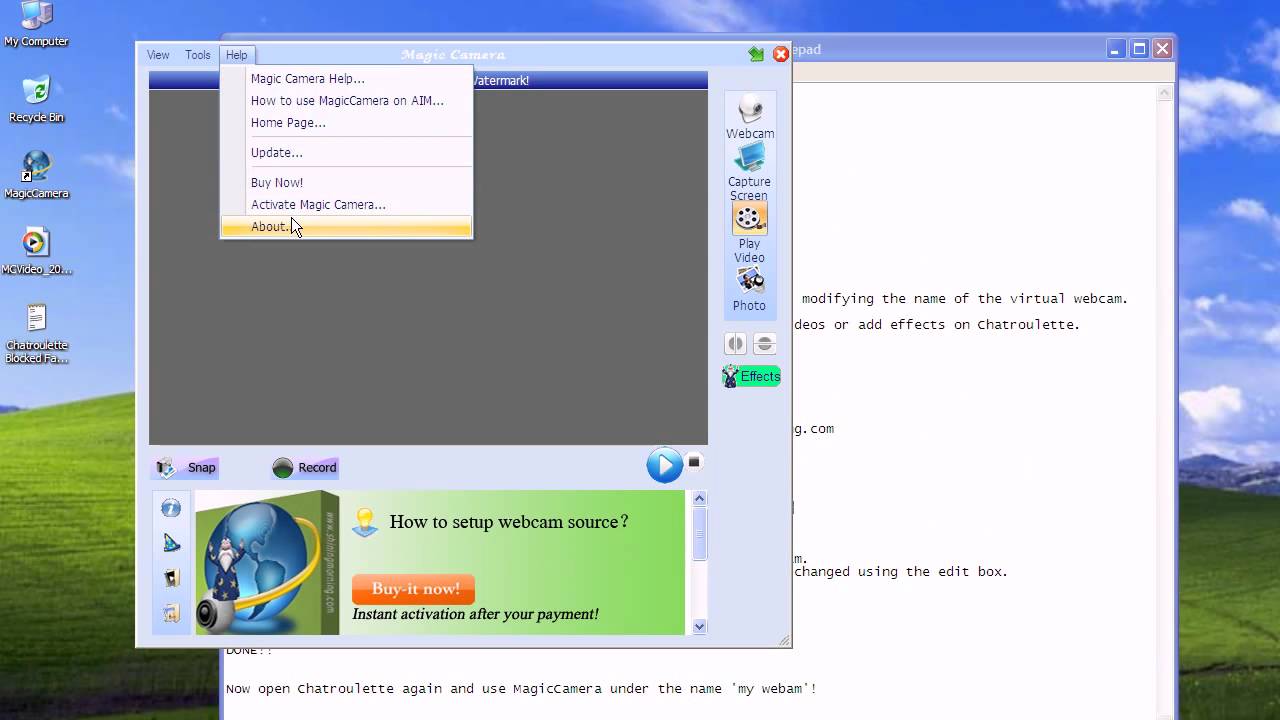Select the Play Video source
Screen dimensions: 1280x720
point(749,234)
